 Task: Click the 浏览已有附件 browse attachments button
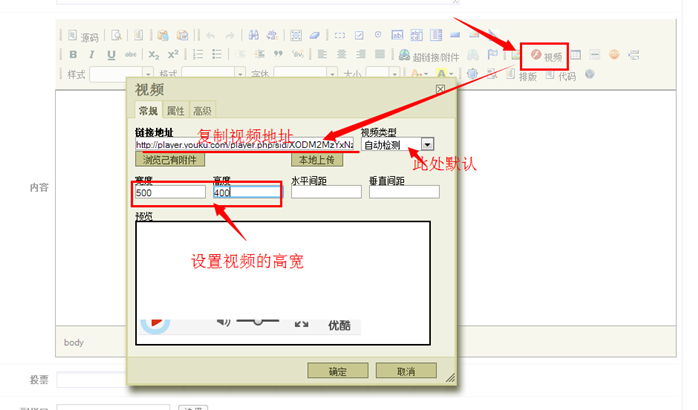170,160
